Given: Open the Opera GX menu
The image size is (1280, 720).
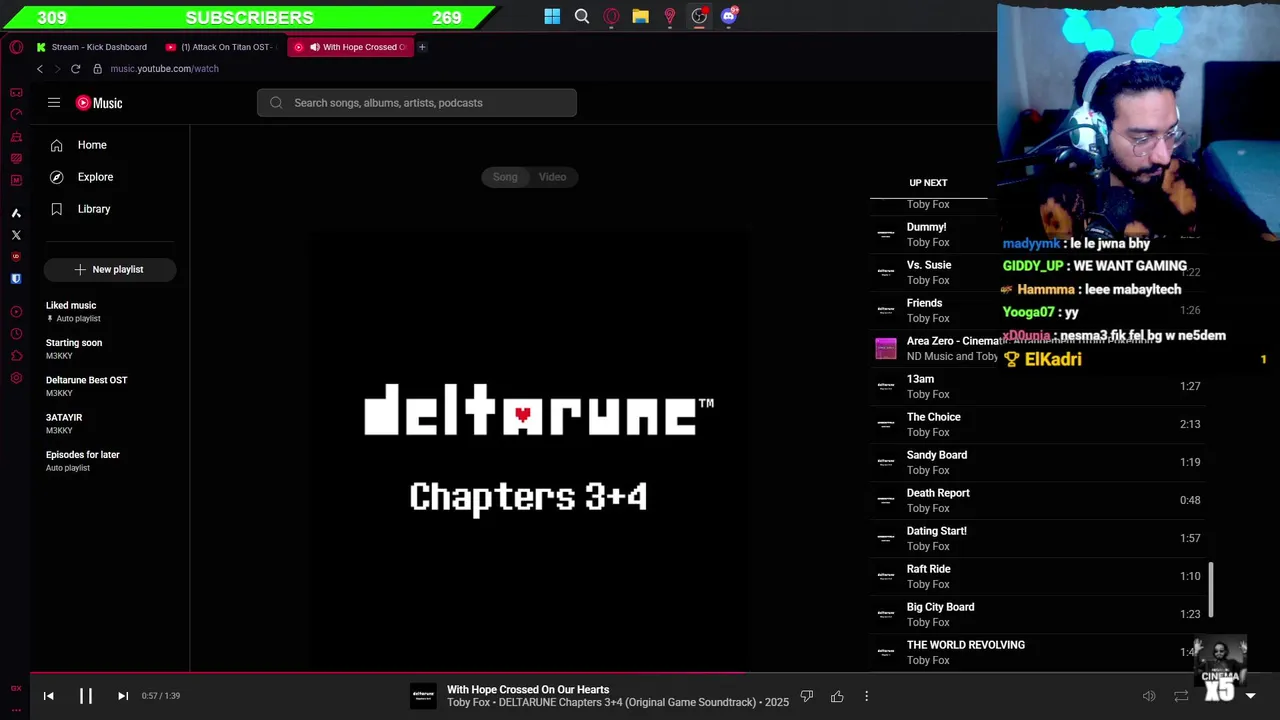Looking at the screenshot, I should [x=16, y=47].
